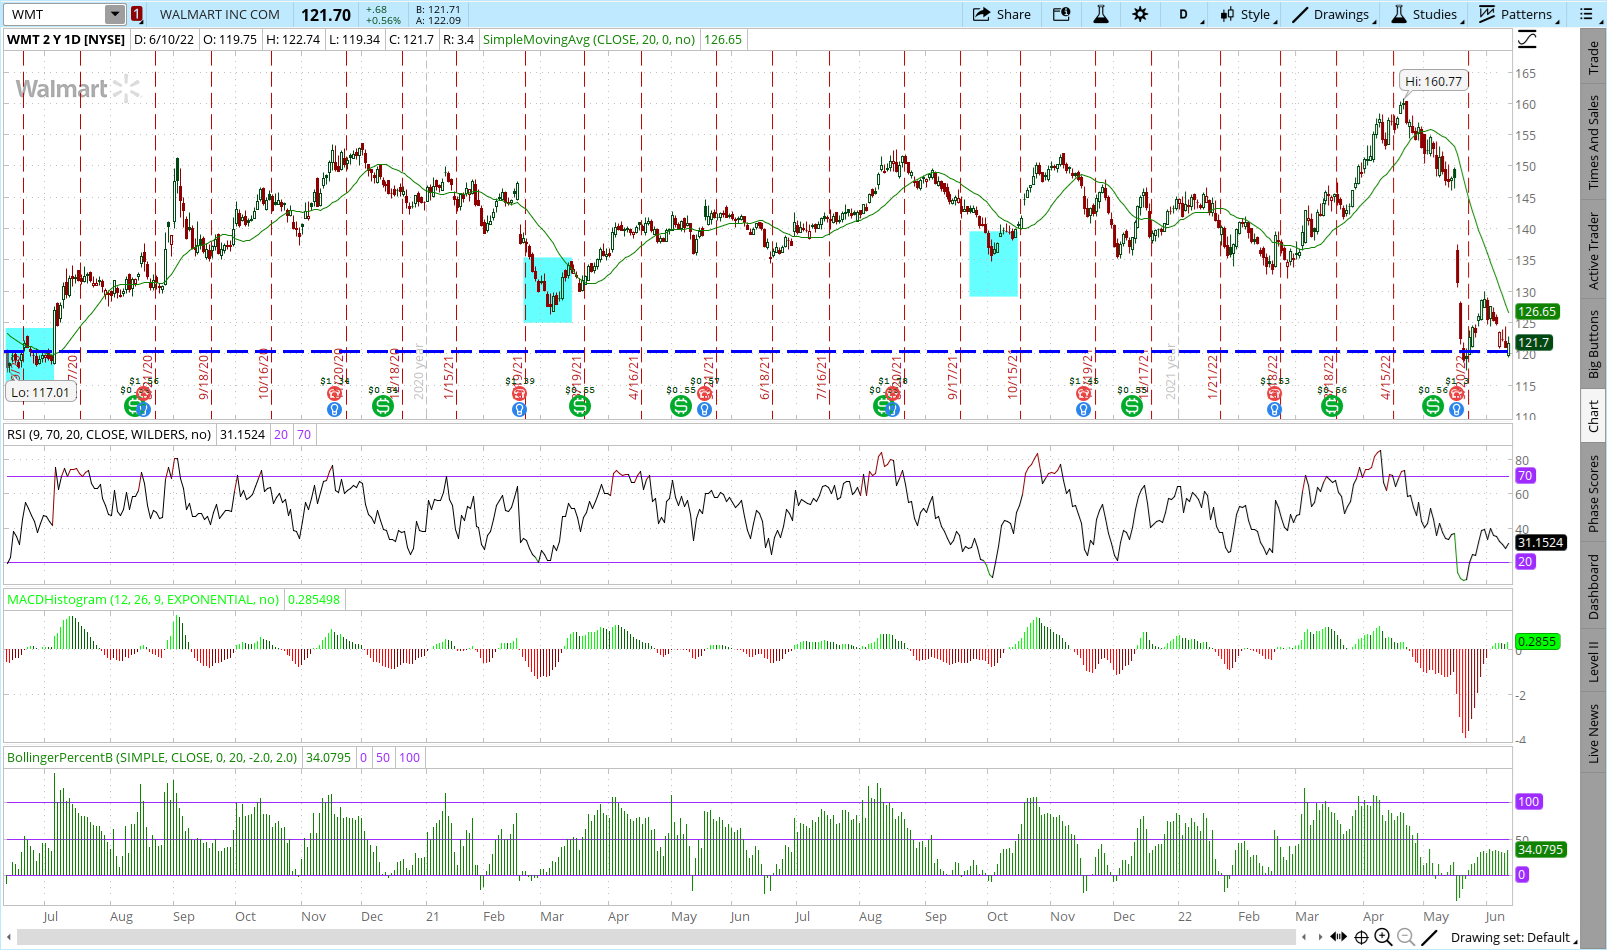Click the Studies flask icon
The image size is (1607, 950).
1399,14
